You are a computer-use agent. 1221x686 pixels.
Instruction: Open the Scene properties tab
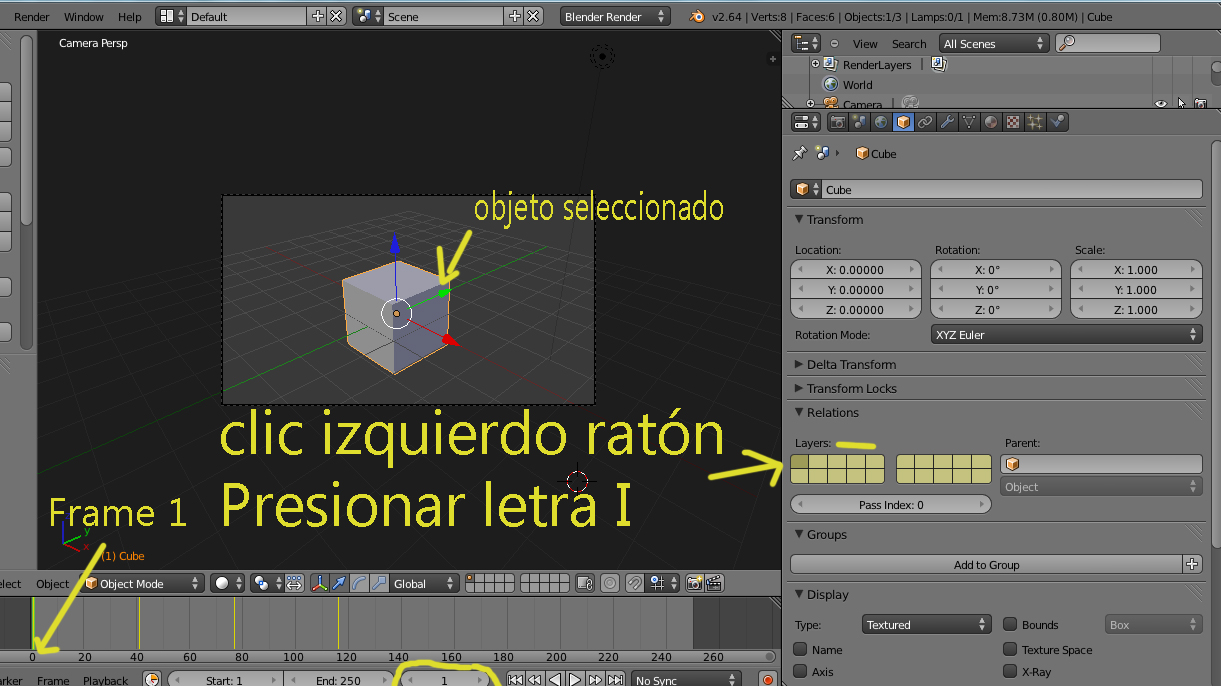[860, 122]
